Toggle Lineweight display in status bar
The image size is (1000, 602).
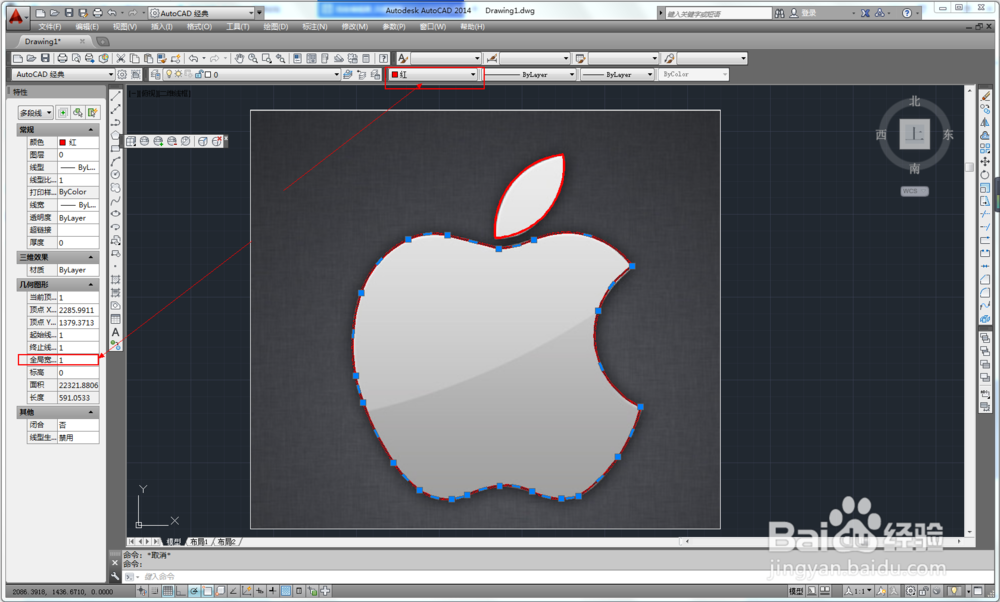[x=272, y=591]
